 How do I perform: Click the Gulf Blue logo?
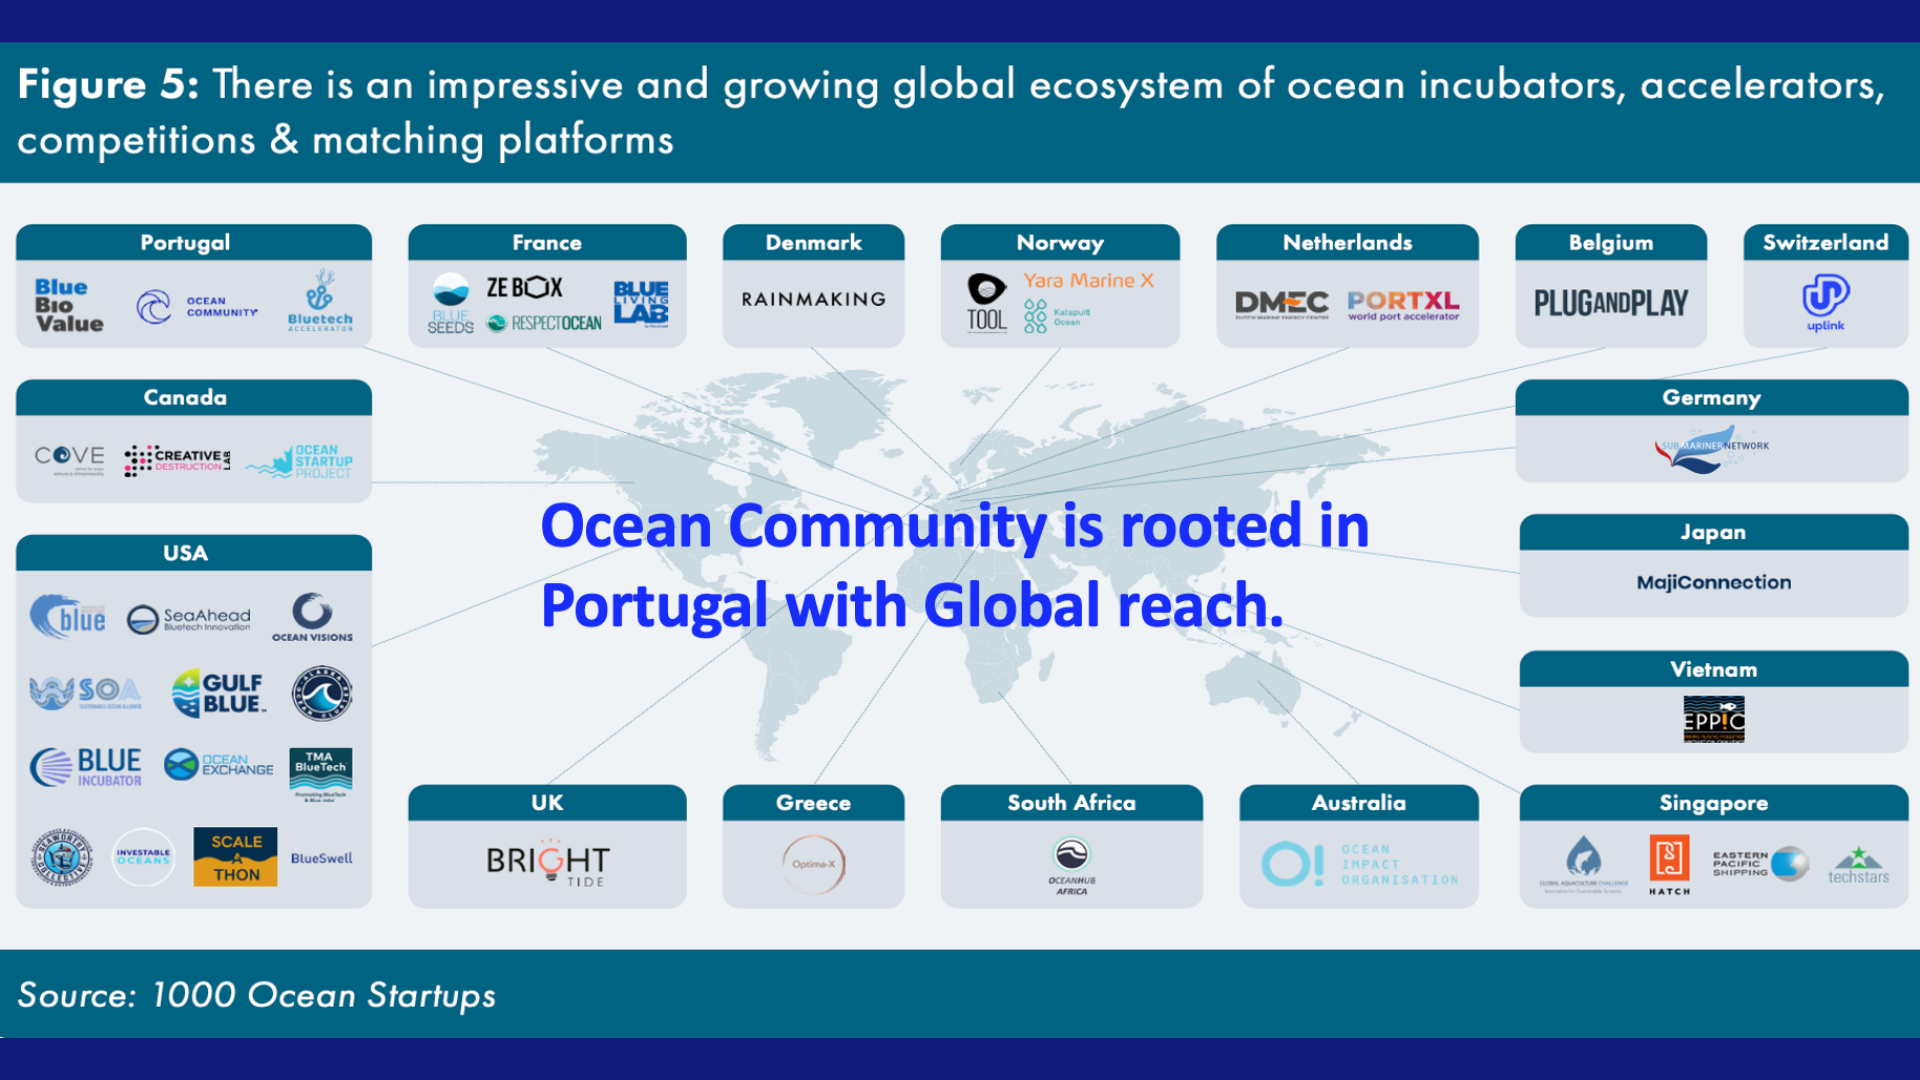[x=219, y=693]
